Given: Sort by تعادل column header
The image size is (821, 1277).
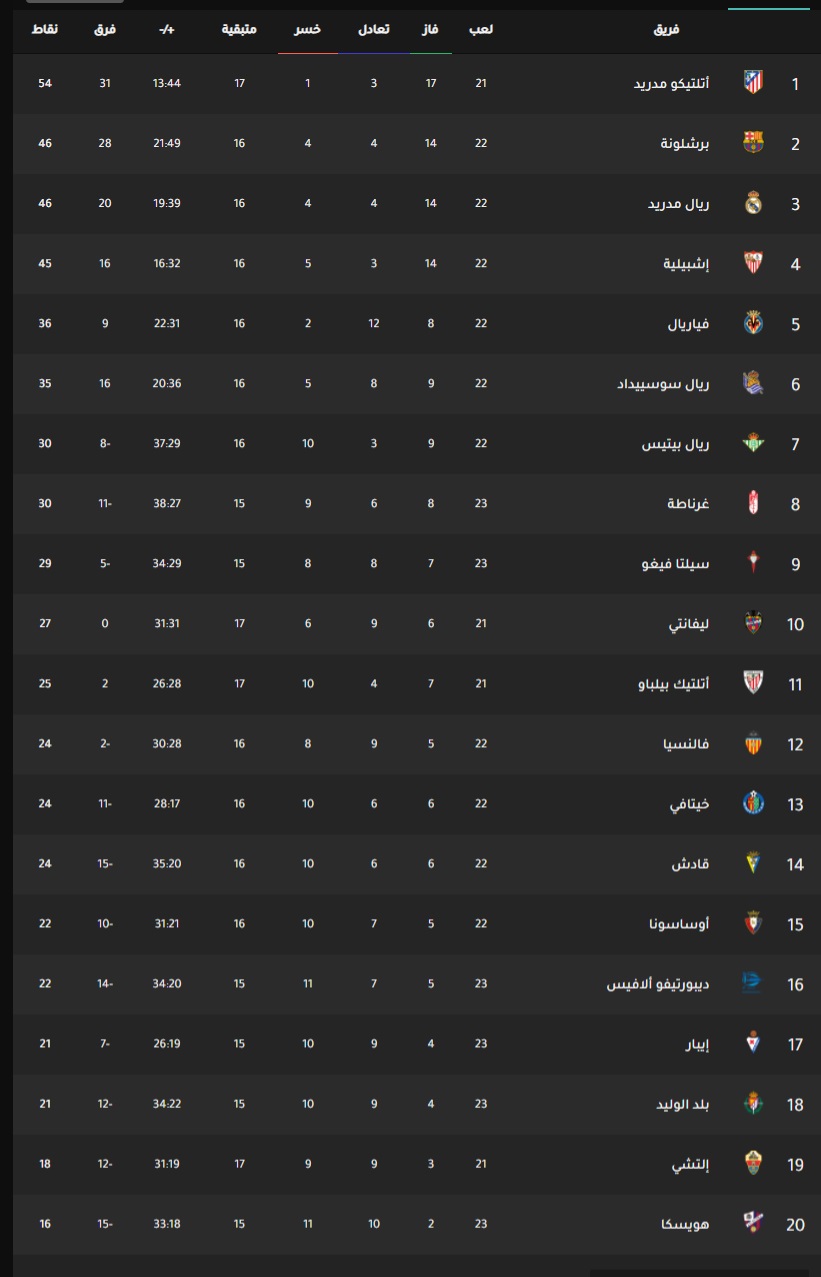Looking at the screenshot, I should [x=374, y=29].
